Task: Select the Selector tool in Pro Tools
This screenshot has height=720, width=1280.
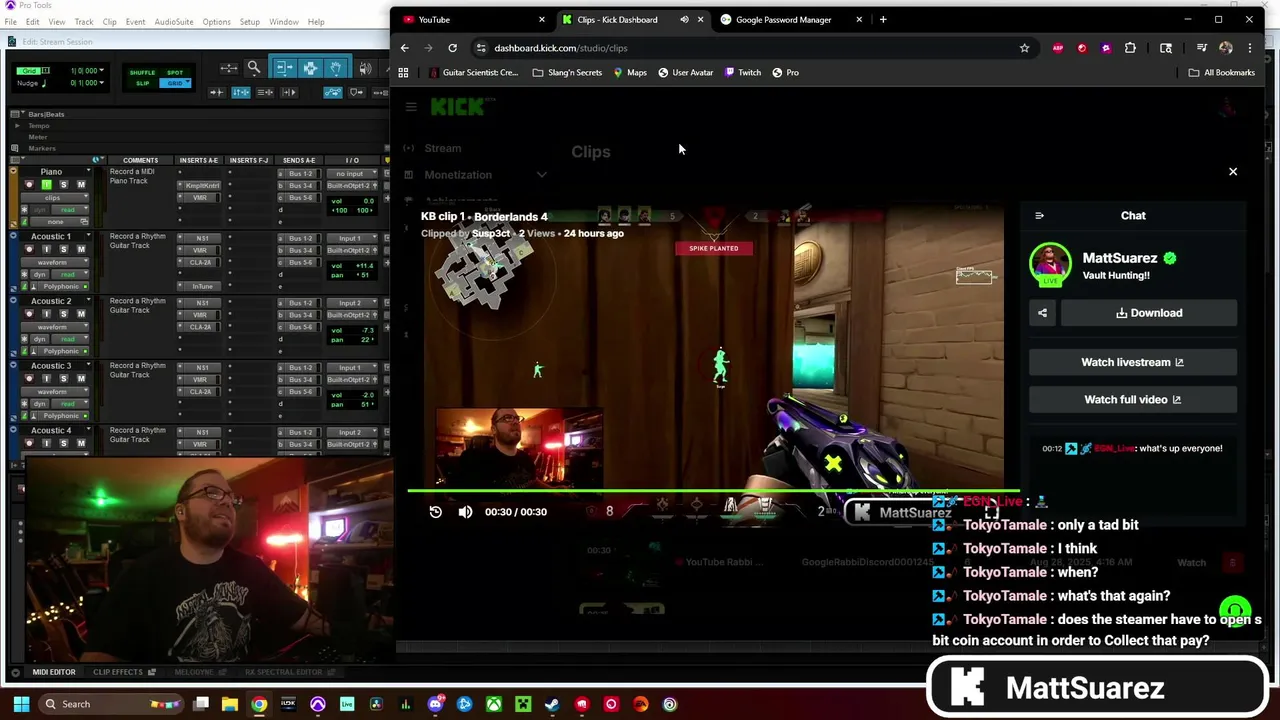Action: pos(310,68)
